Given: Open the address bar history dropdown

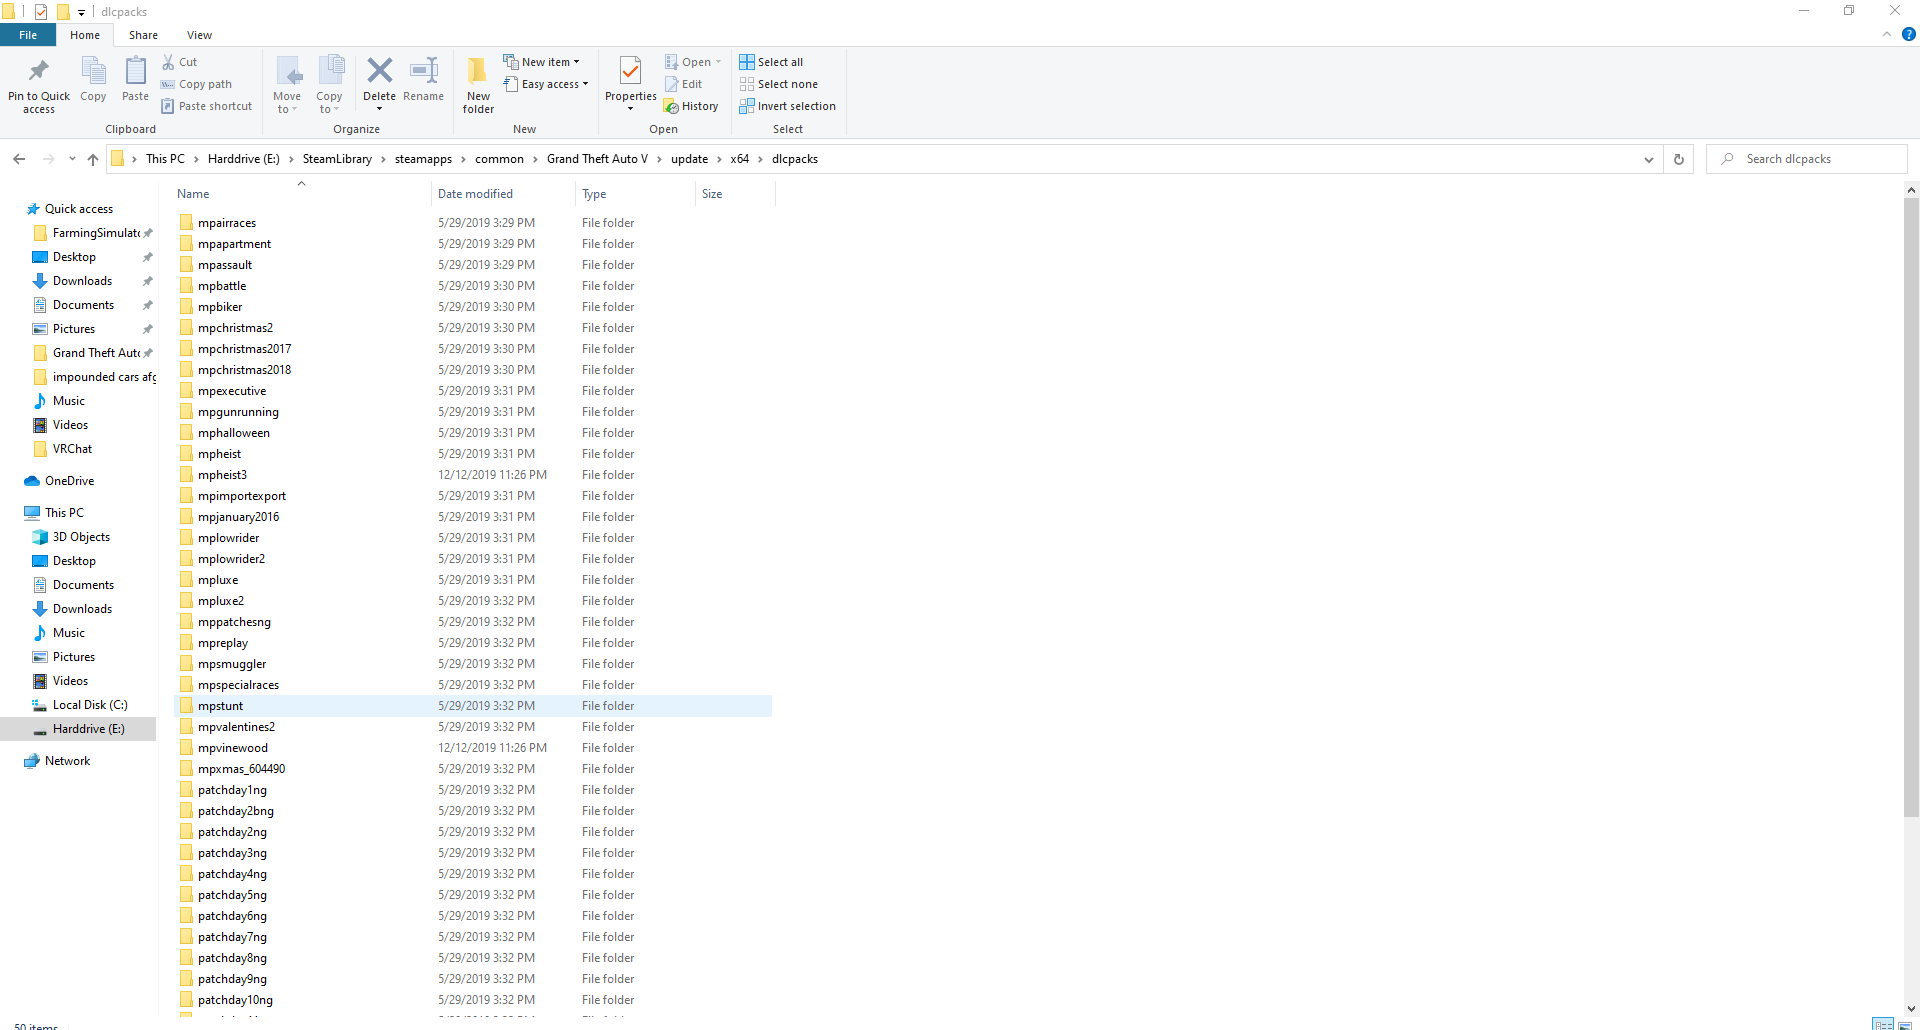Looking at the screenshot, I should click(1648, 159).
